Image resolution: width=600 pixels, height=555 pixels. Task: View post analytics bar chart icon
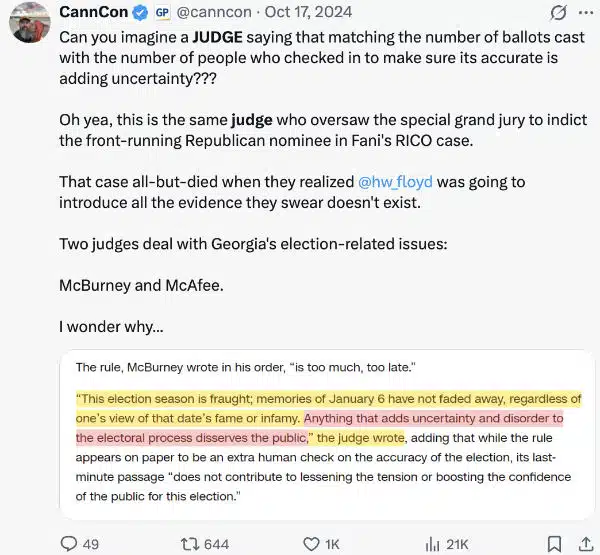(x=433, y=543)
